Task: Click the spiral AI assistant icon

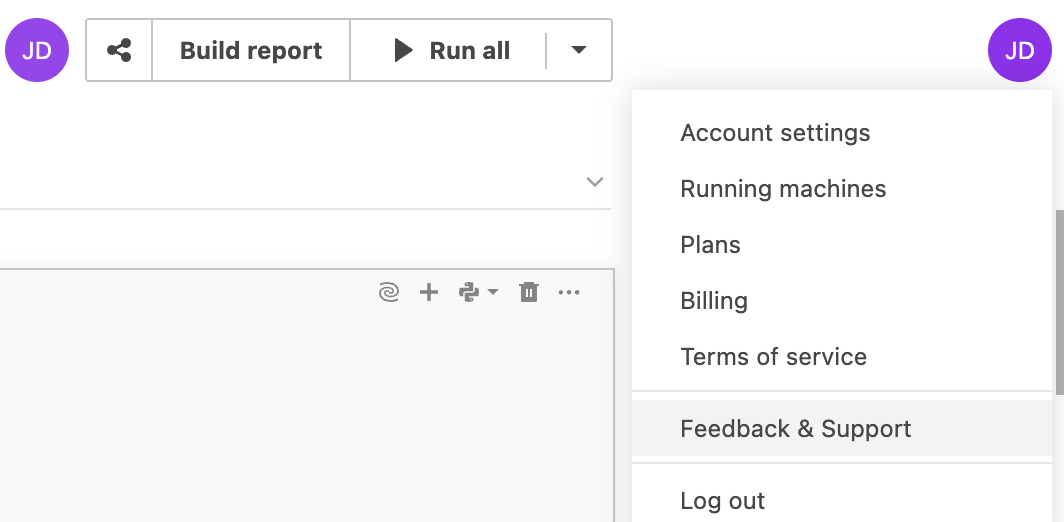Action: coord(389,292)
